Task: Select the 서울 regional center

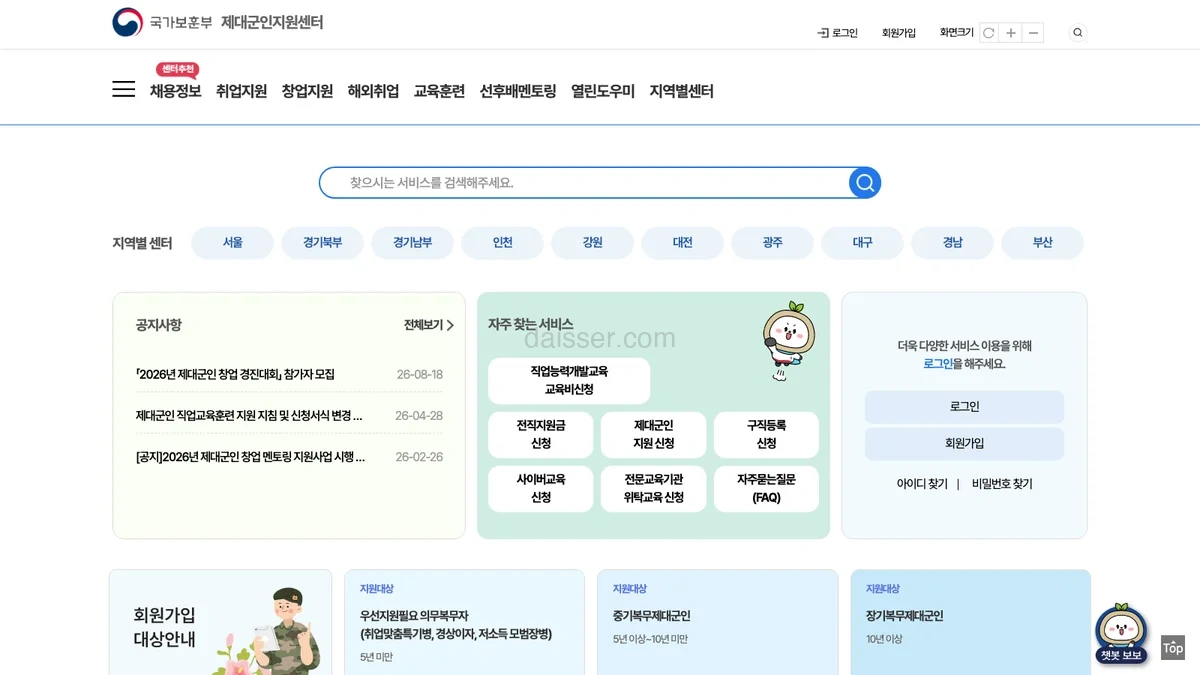Action: (233, 243)
